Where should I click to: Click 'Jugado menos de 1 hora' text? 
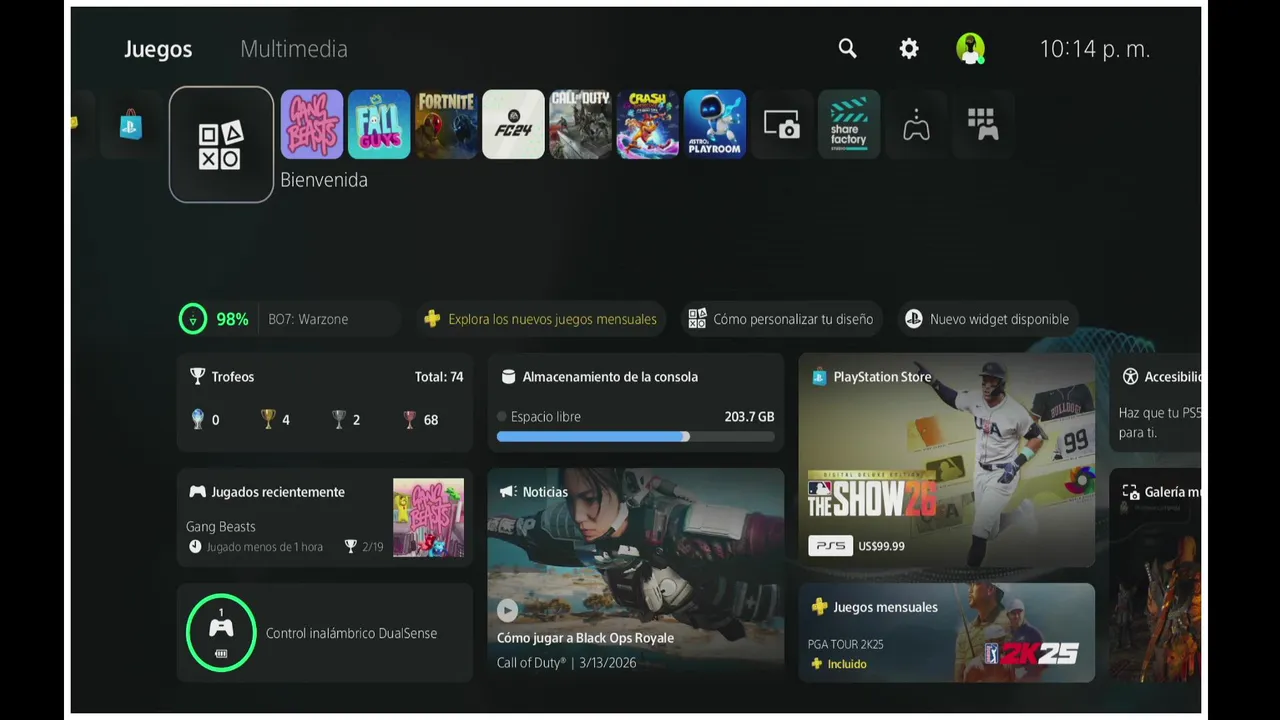(x=264, y=547)
